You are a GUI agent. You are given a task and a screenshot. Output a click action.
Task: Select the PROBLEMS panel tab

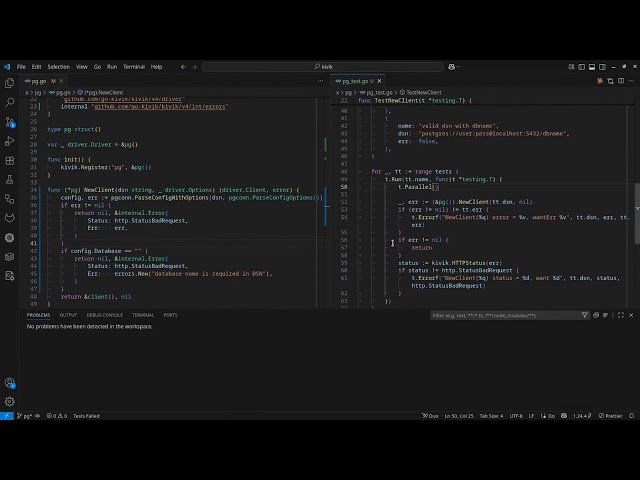tap(38, 315)
